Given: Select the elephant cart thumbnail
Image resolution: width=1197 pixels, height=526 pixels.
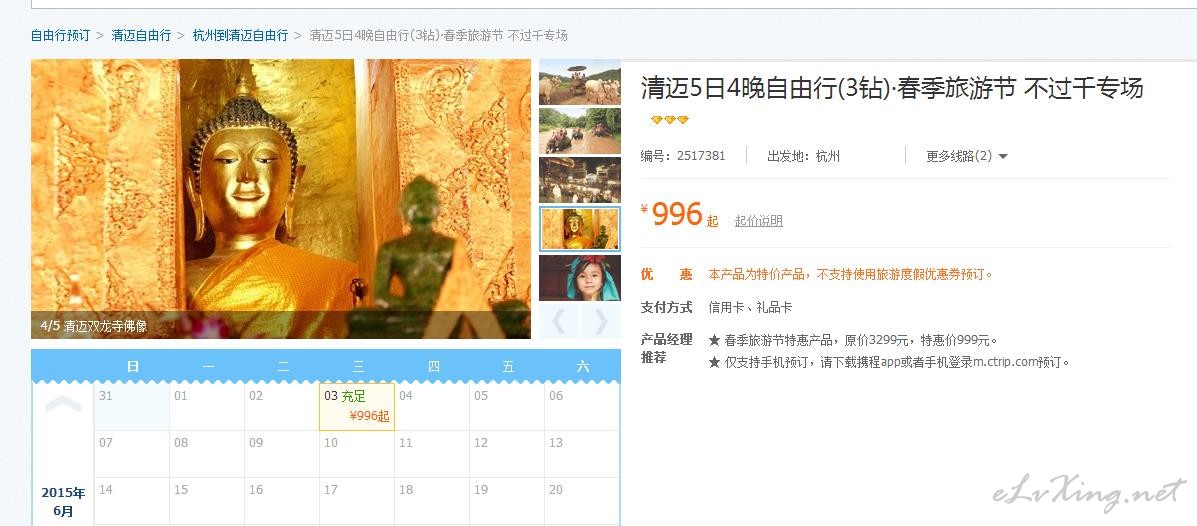Looking at the screenshot, I should [x=579, y=82].
